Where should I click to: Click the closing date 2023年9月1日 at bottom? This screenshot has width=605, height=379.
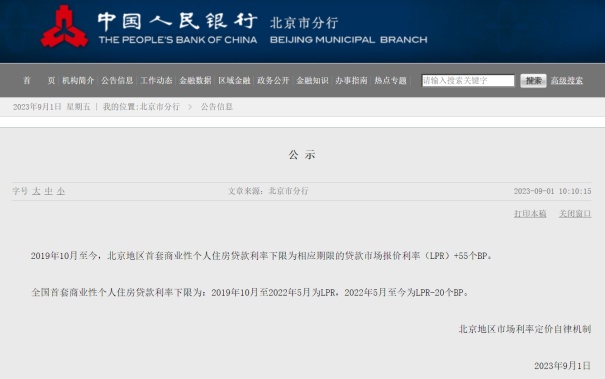click(563, 365)
